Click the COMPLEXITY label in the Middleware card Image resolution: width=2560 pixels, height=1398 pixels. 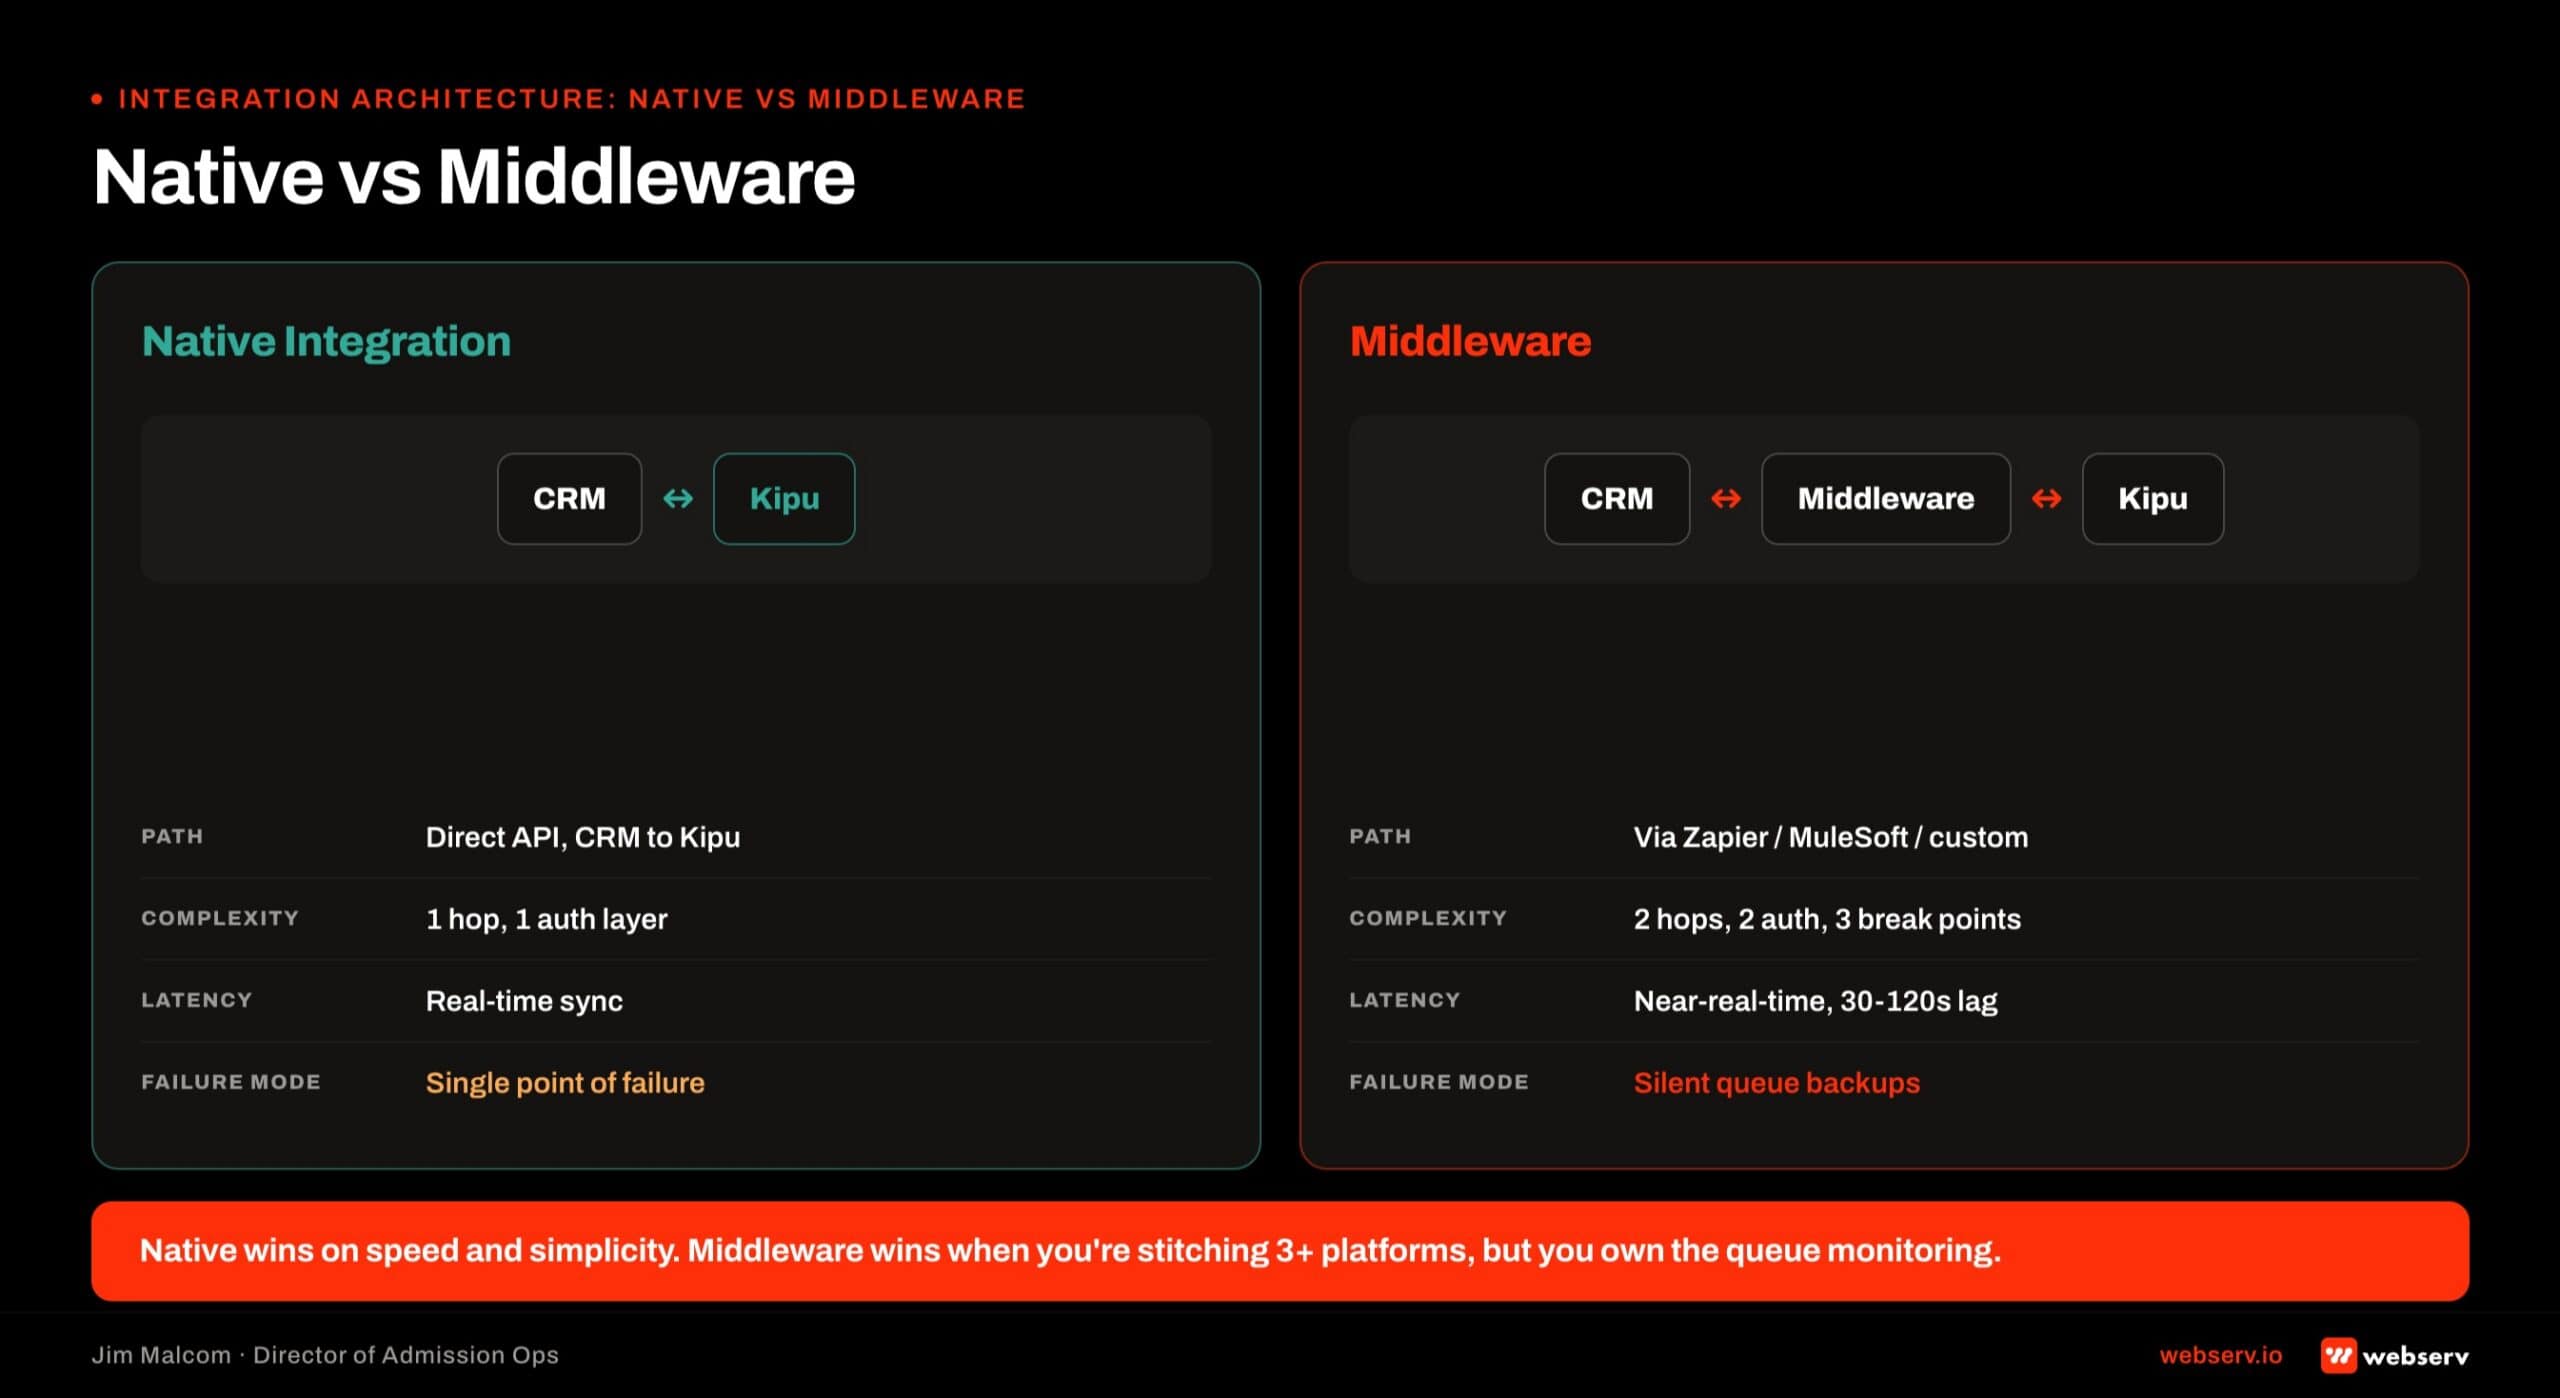[1428, 918]
